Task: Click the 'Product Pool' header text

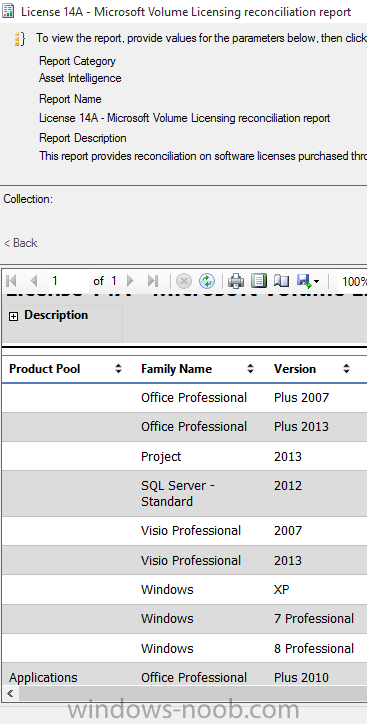Action: coord(45,368)
